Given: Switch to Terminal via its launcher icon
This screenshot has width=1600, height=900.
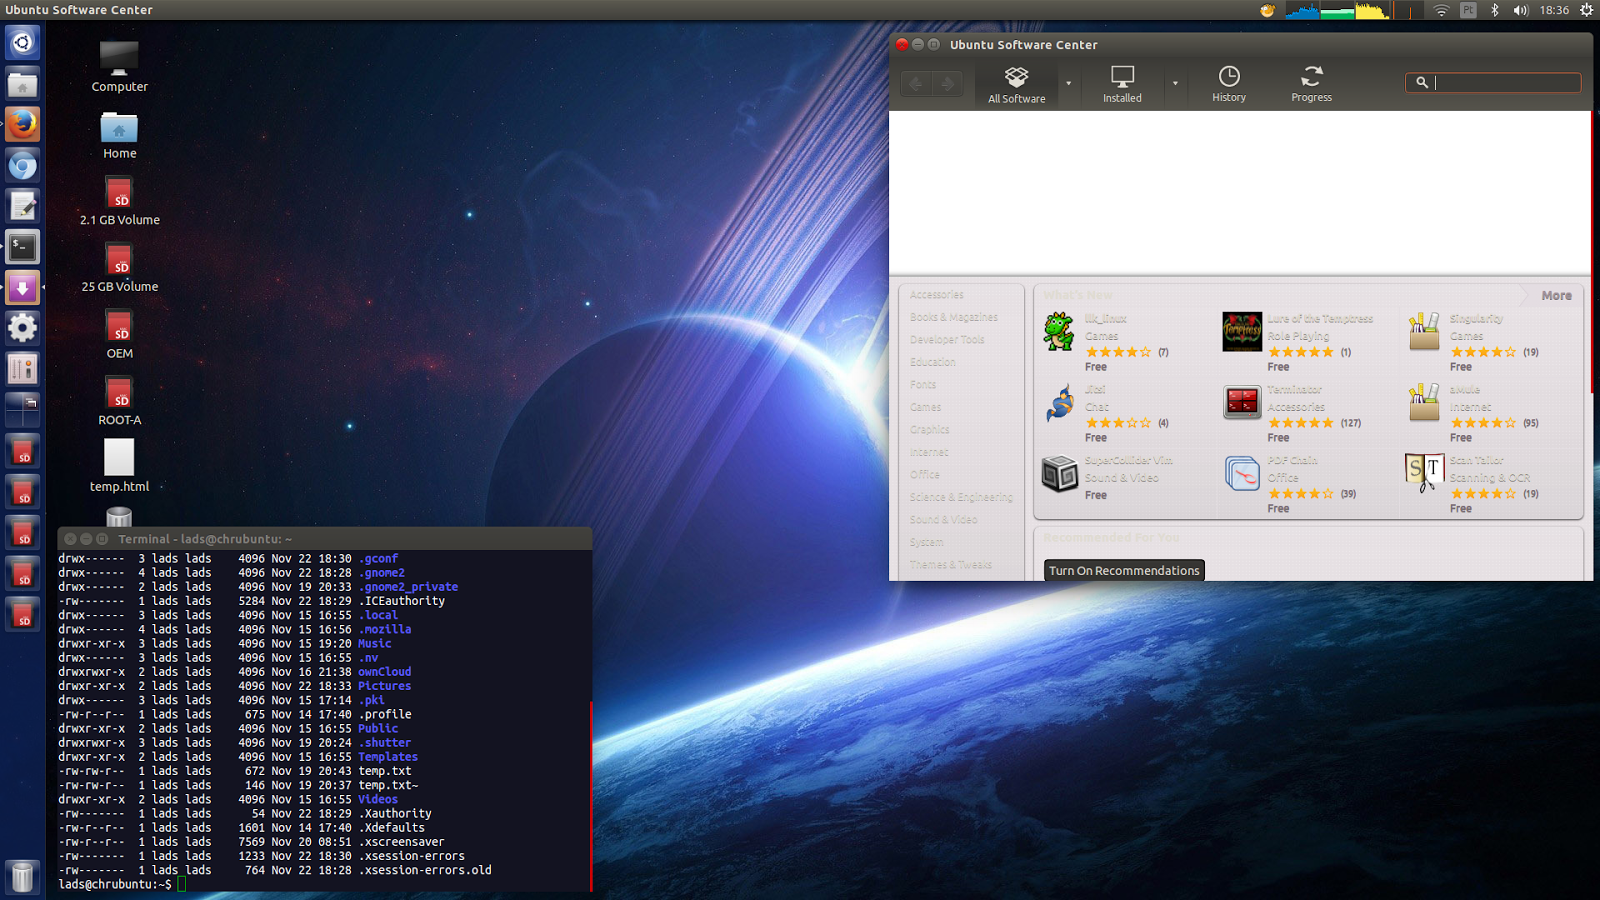Looking at the screenshot, I should tap(22, 247).
